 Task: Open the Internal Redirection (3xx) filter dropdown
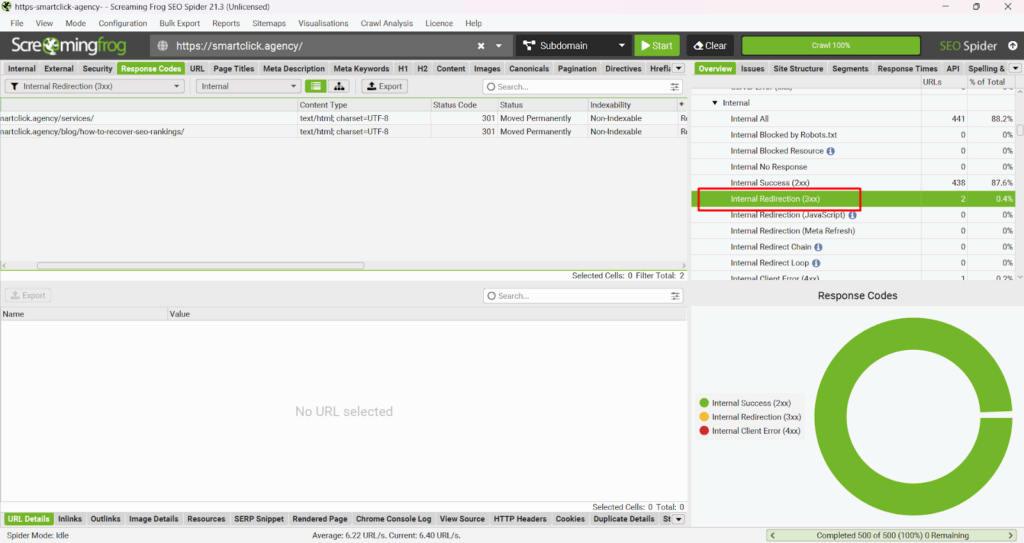coord(95,86)
